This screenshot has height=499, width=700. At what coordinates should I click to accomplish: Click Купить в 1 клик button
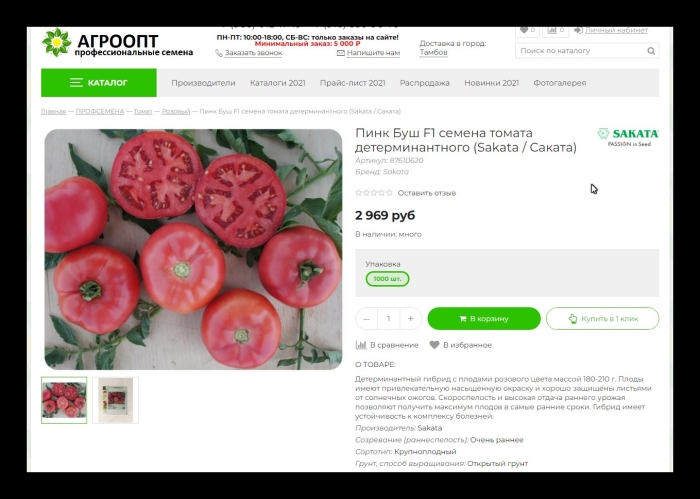coord(602,319)
